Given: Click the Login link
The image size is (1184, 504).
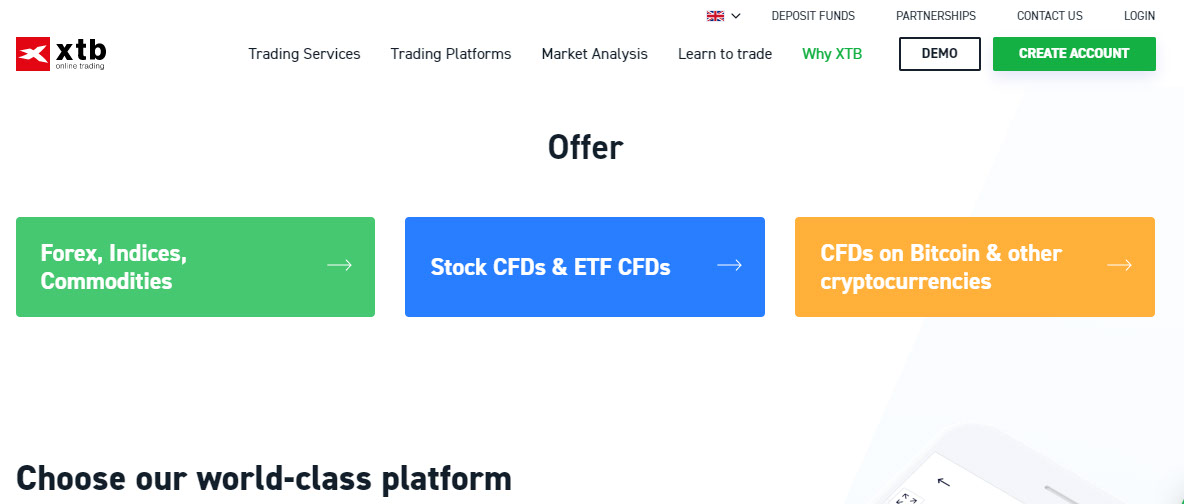Looking at the screenshot, I should 1139,16.
